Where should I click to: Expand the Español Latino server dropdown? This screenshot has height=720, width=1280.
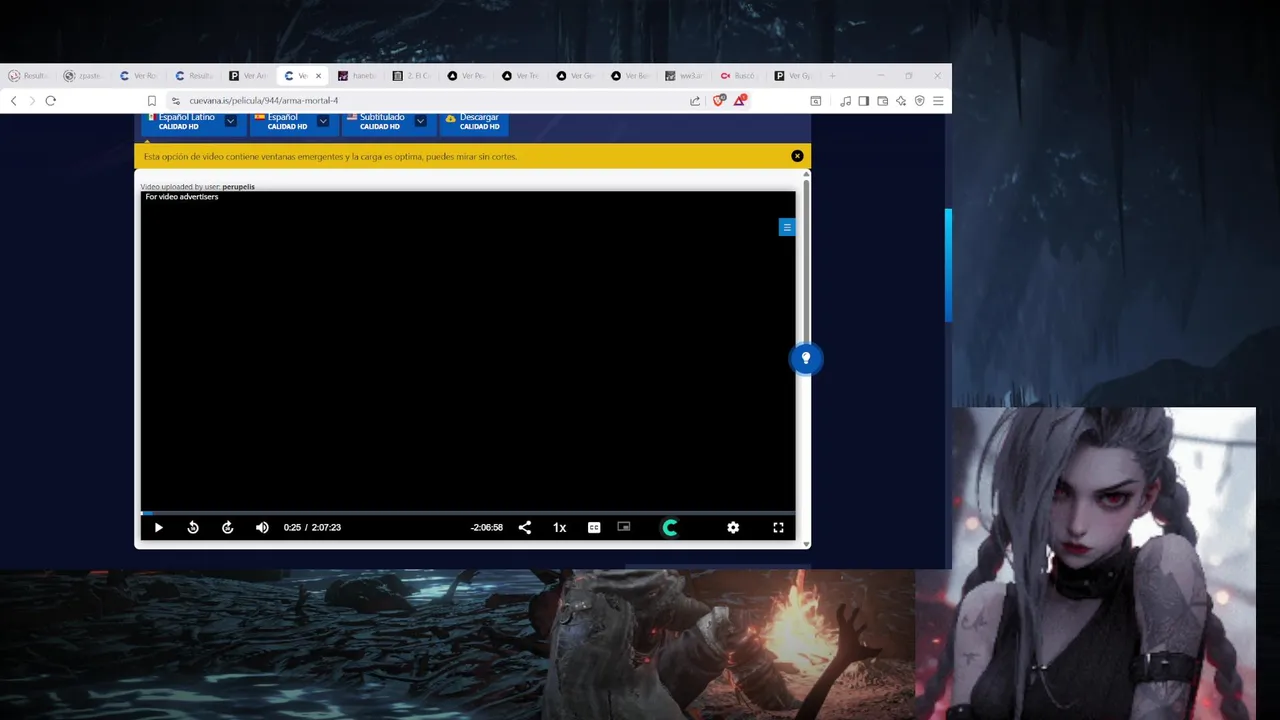pos(230,121)
